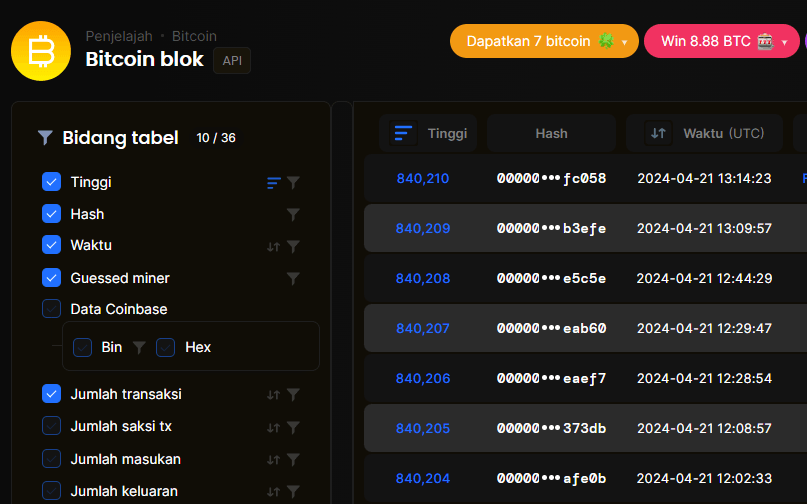Click the API button
807x504 pixels.
(x=232, y=60)
